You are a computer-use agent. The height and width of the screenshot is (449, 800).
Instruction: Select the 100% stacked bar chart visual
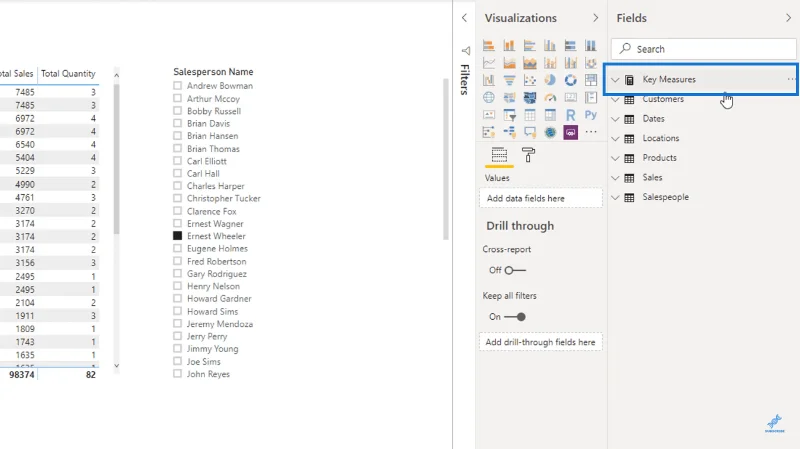[570, 45]
